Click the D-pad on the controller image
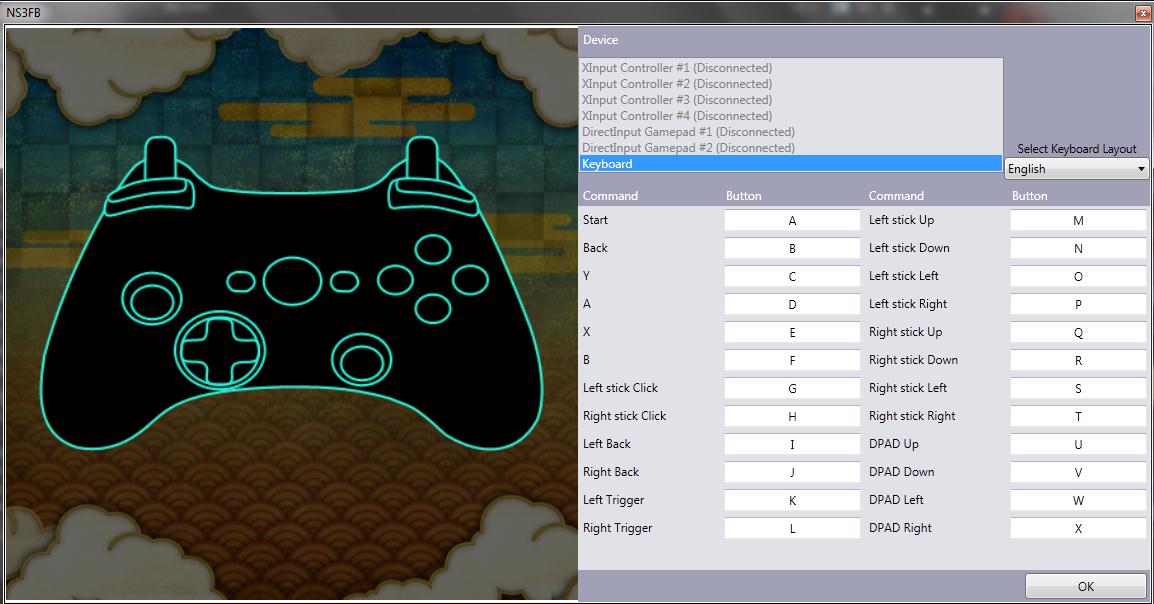 [x=220, y=348]
